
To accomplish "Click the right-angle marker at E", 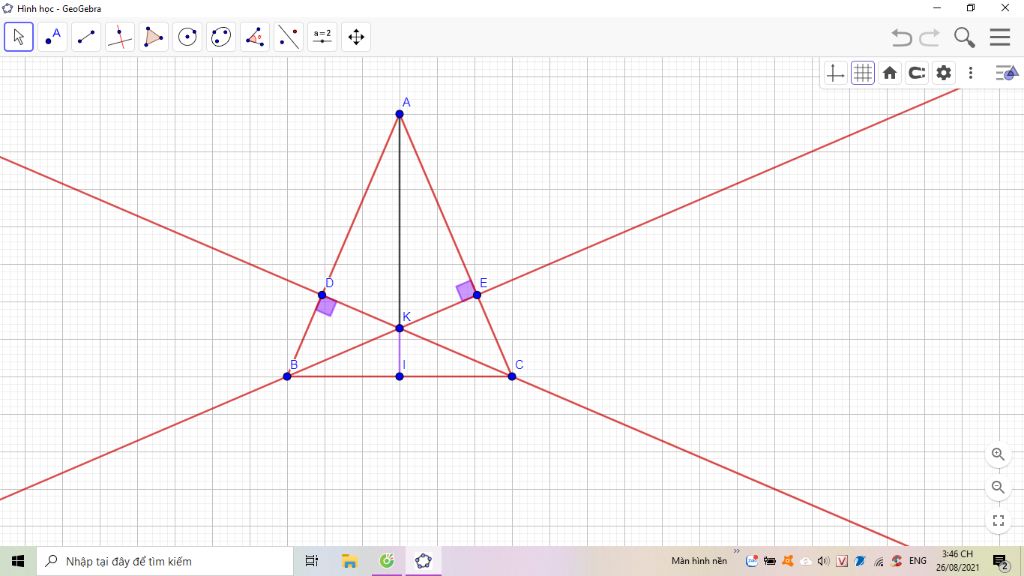I will (466, 291).
